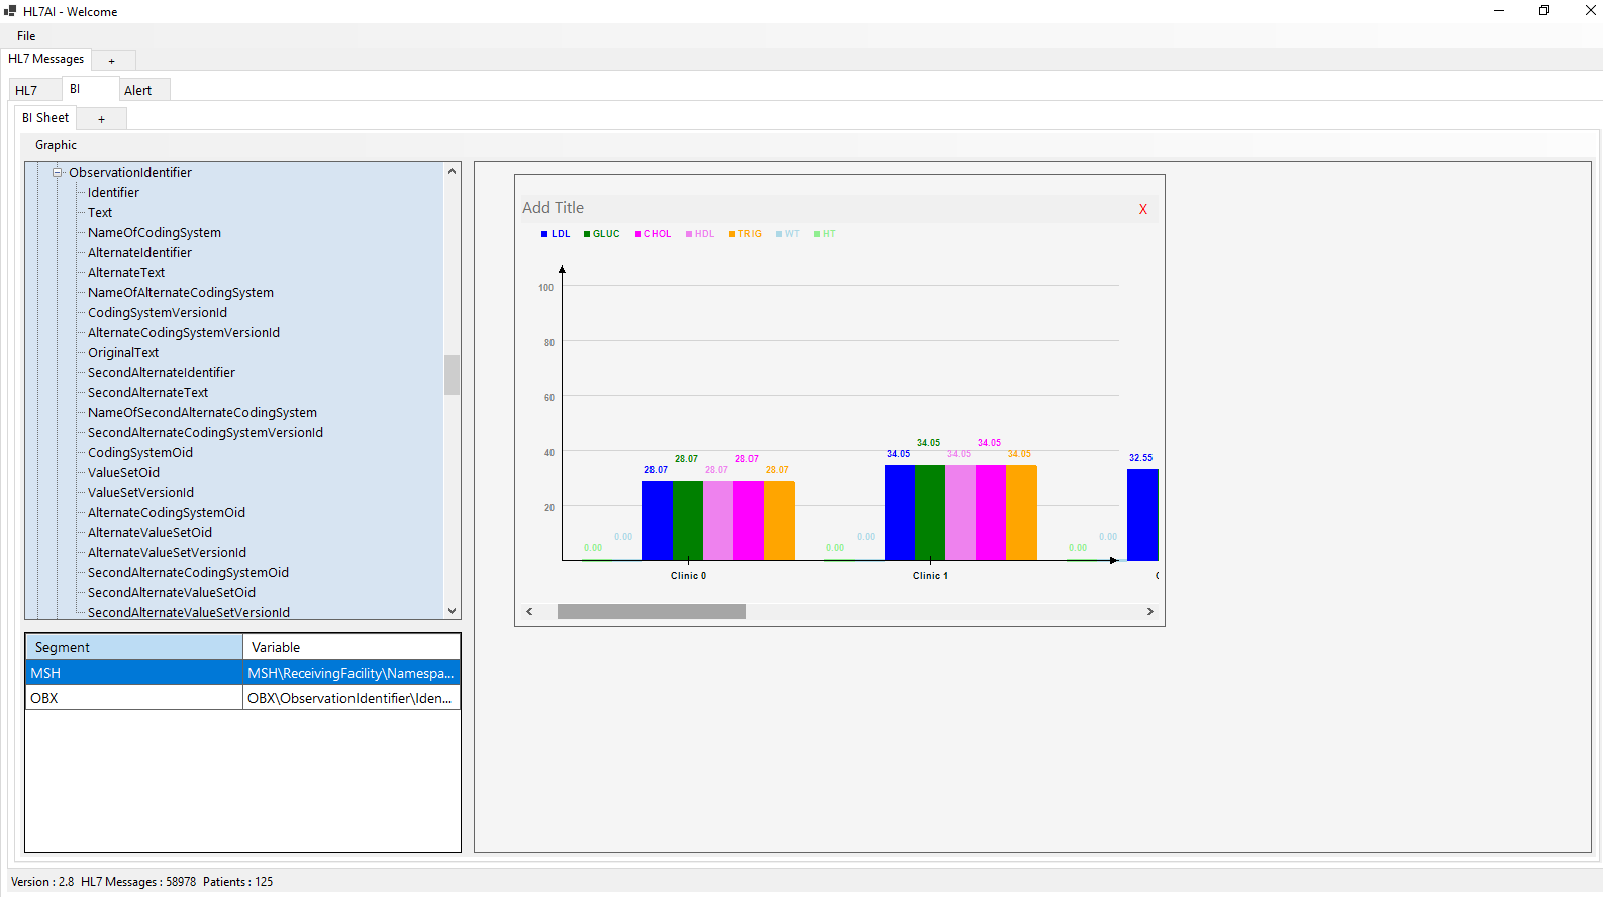The image size is (1603, 897).
Task: Open the File menu
Action: coord(26,36)
